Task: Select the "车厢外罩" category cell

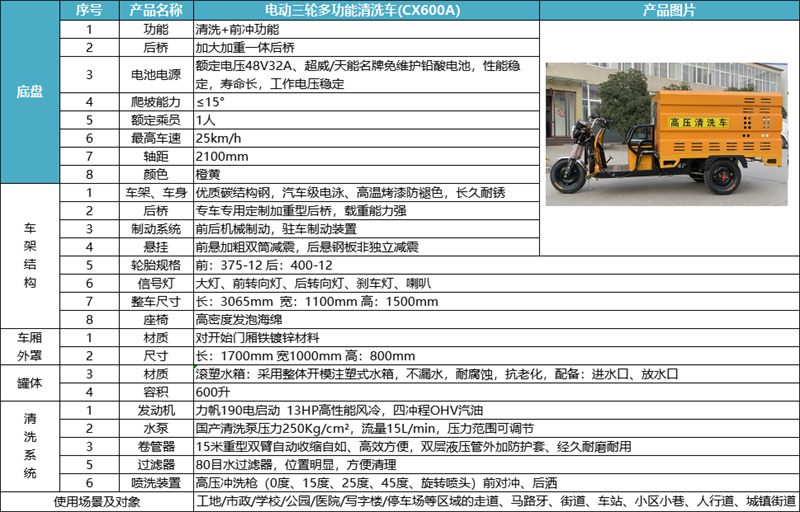Action: coord(30,345)
